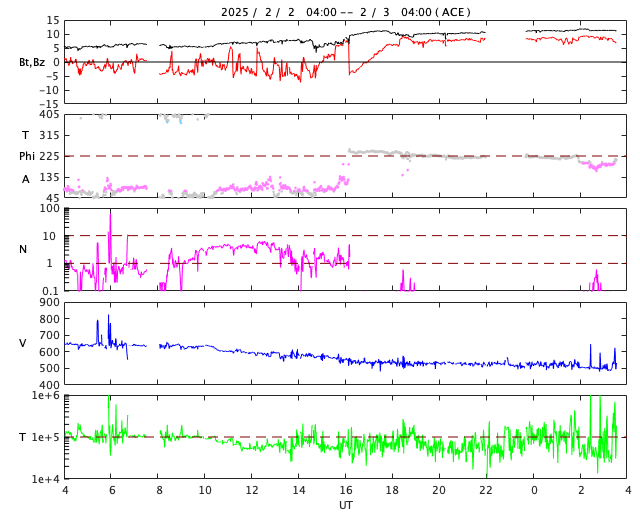
Task: Click the "22" hour tick on the UT axis
Action: pos(486,490)
